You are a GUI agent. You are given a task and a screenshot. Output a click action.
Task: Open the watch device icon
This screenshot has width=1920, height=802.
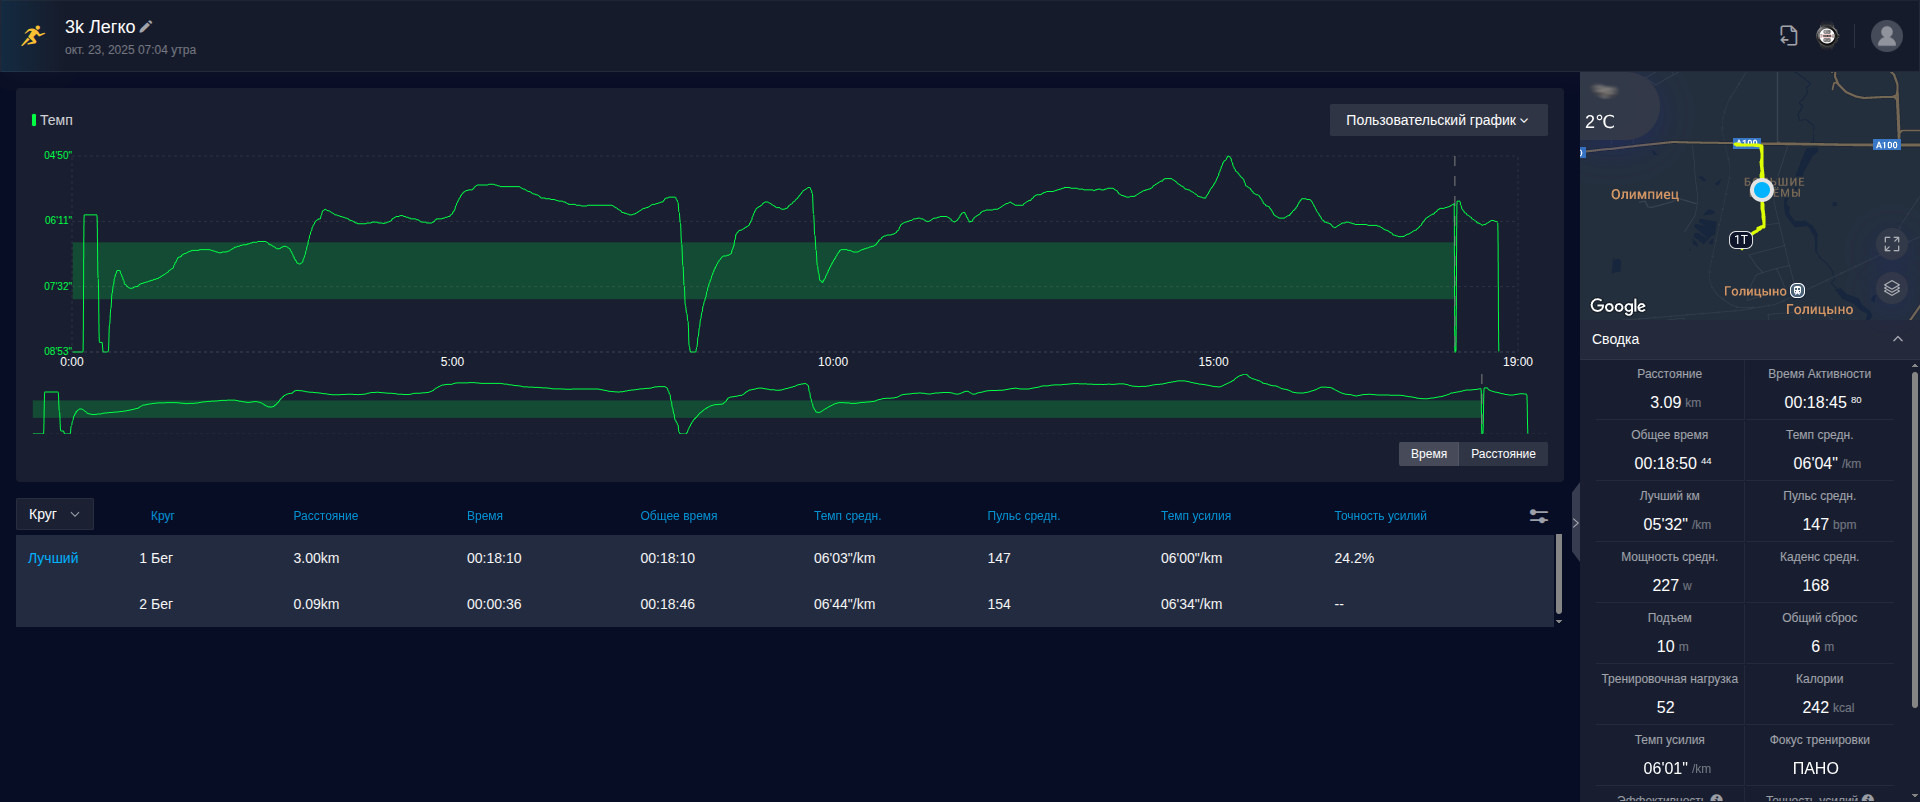click(1827, 36)
